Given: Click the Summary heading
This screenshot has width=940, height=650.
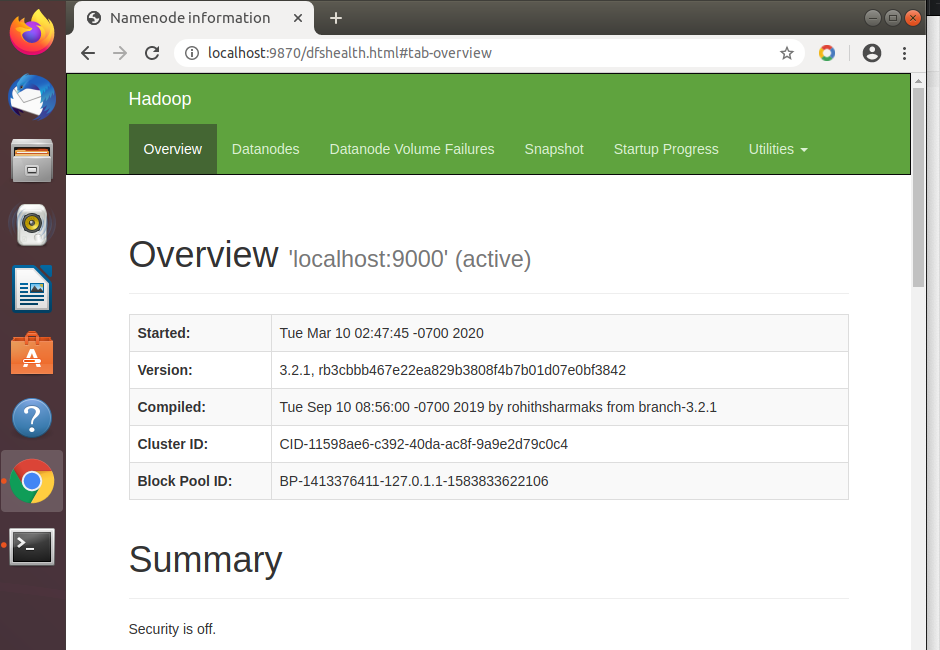Looking at the screenshot, I should pyautogui.click(x=206, y=560).
